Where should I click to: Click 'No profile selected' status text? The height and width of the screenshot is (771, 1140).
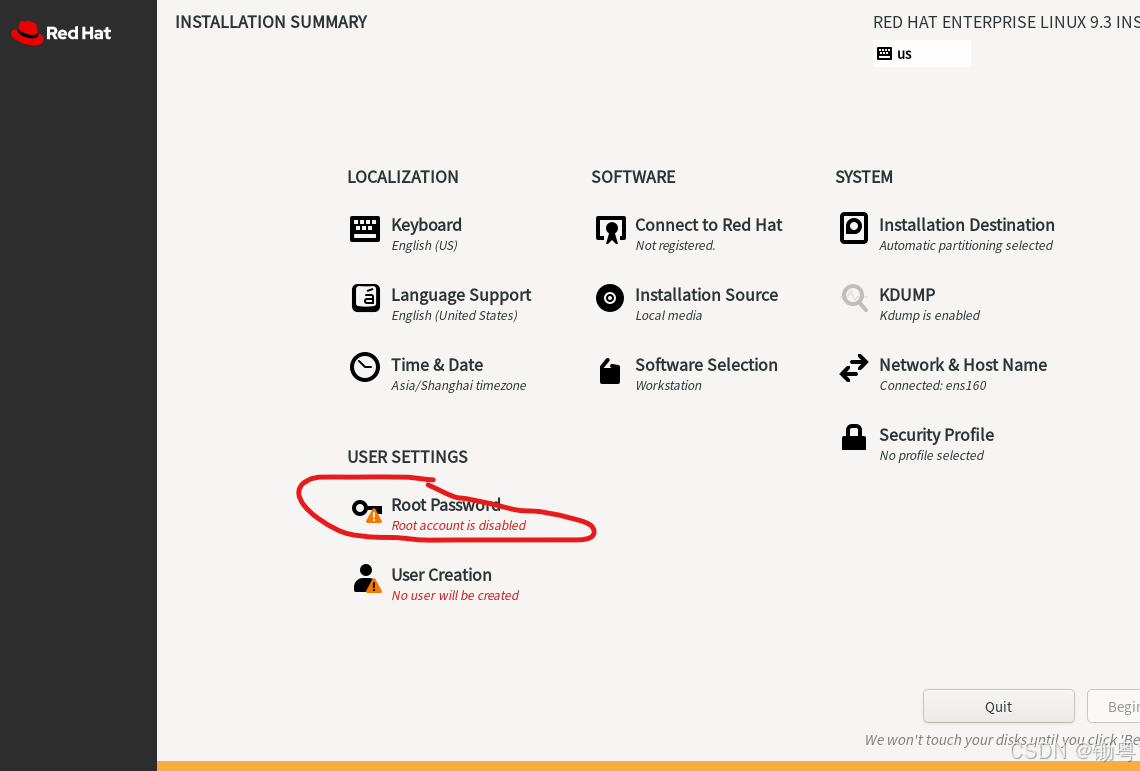931,455
